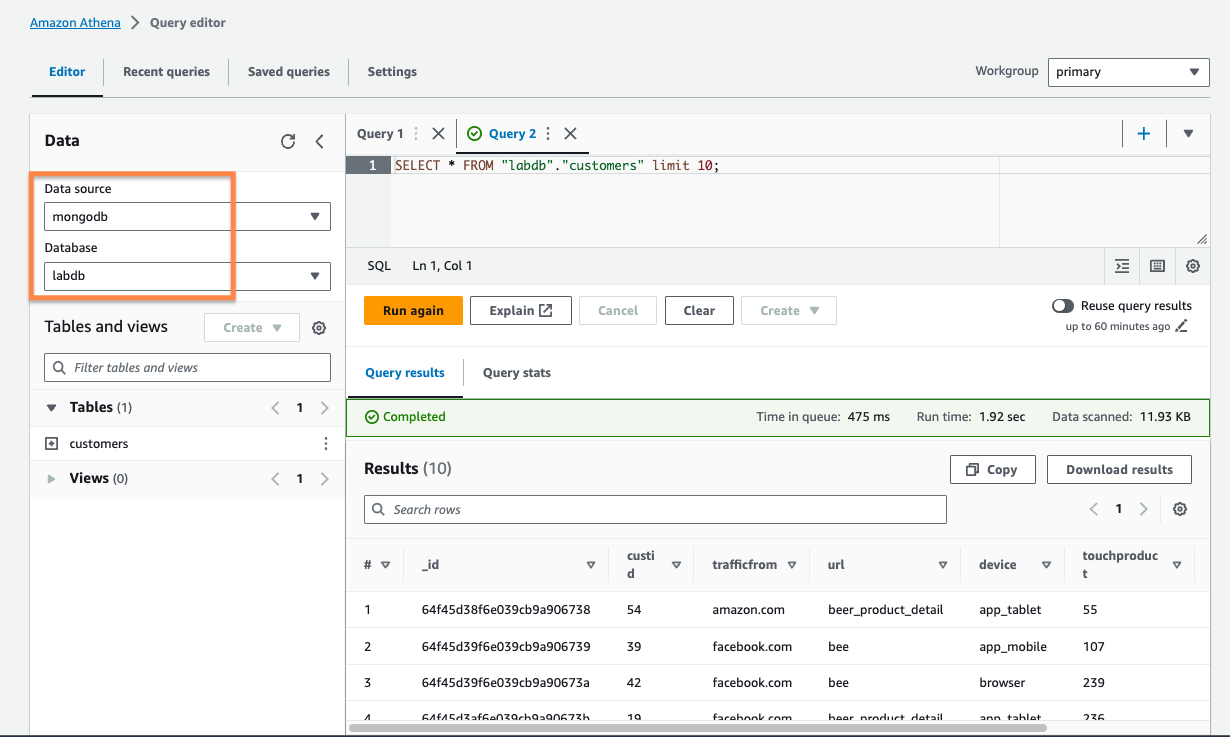Image resolution: width=1230 pixels, height=737 pixels.
Task: Open the Workgroup dropdown
Action: tap(1129, 72)
